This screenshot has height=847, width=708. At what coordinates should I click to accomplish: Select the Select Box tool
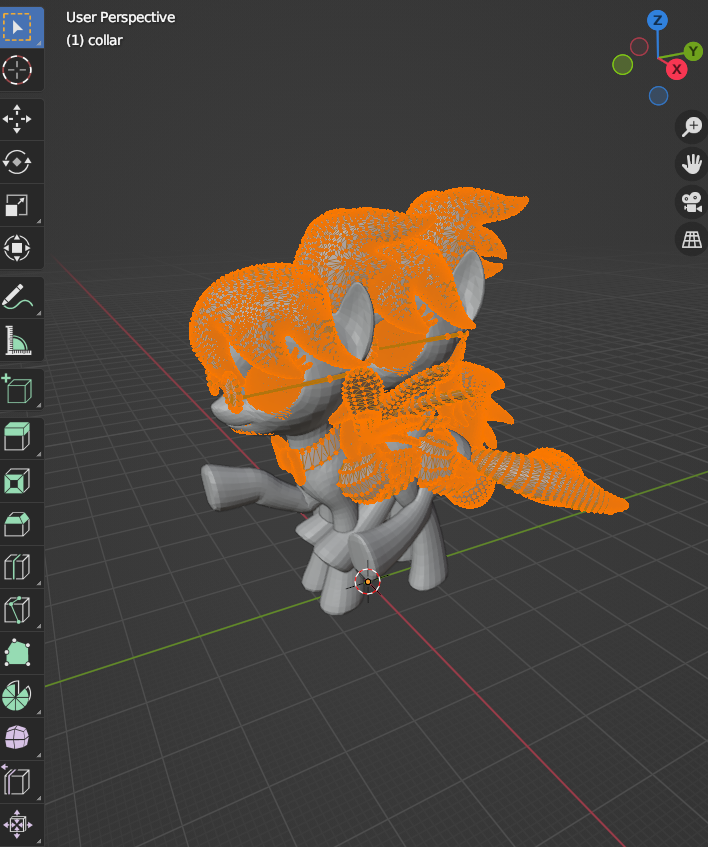(18, 27)
